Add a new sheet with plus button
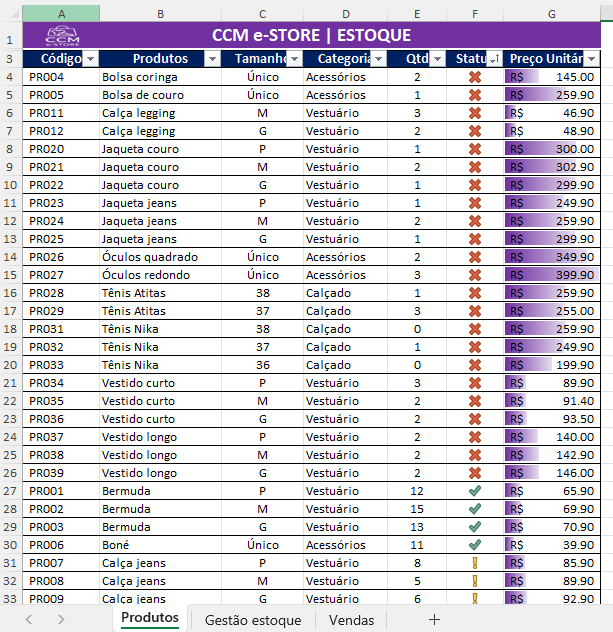Screen dimensions: 613x632 click(x=434, y=620)
